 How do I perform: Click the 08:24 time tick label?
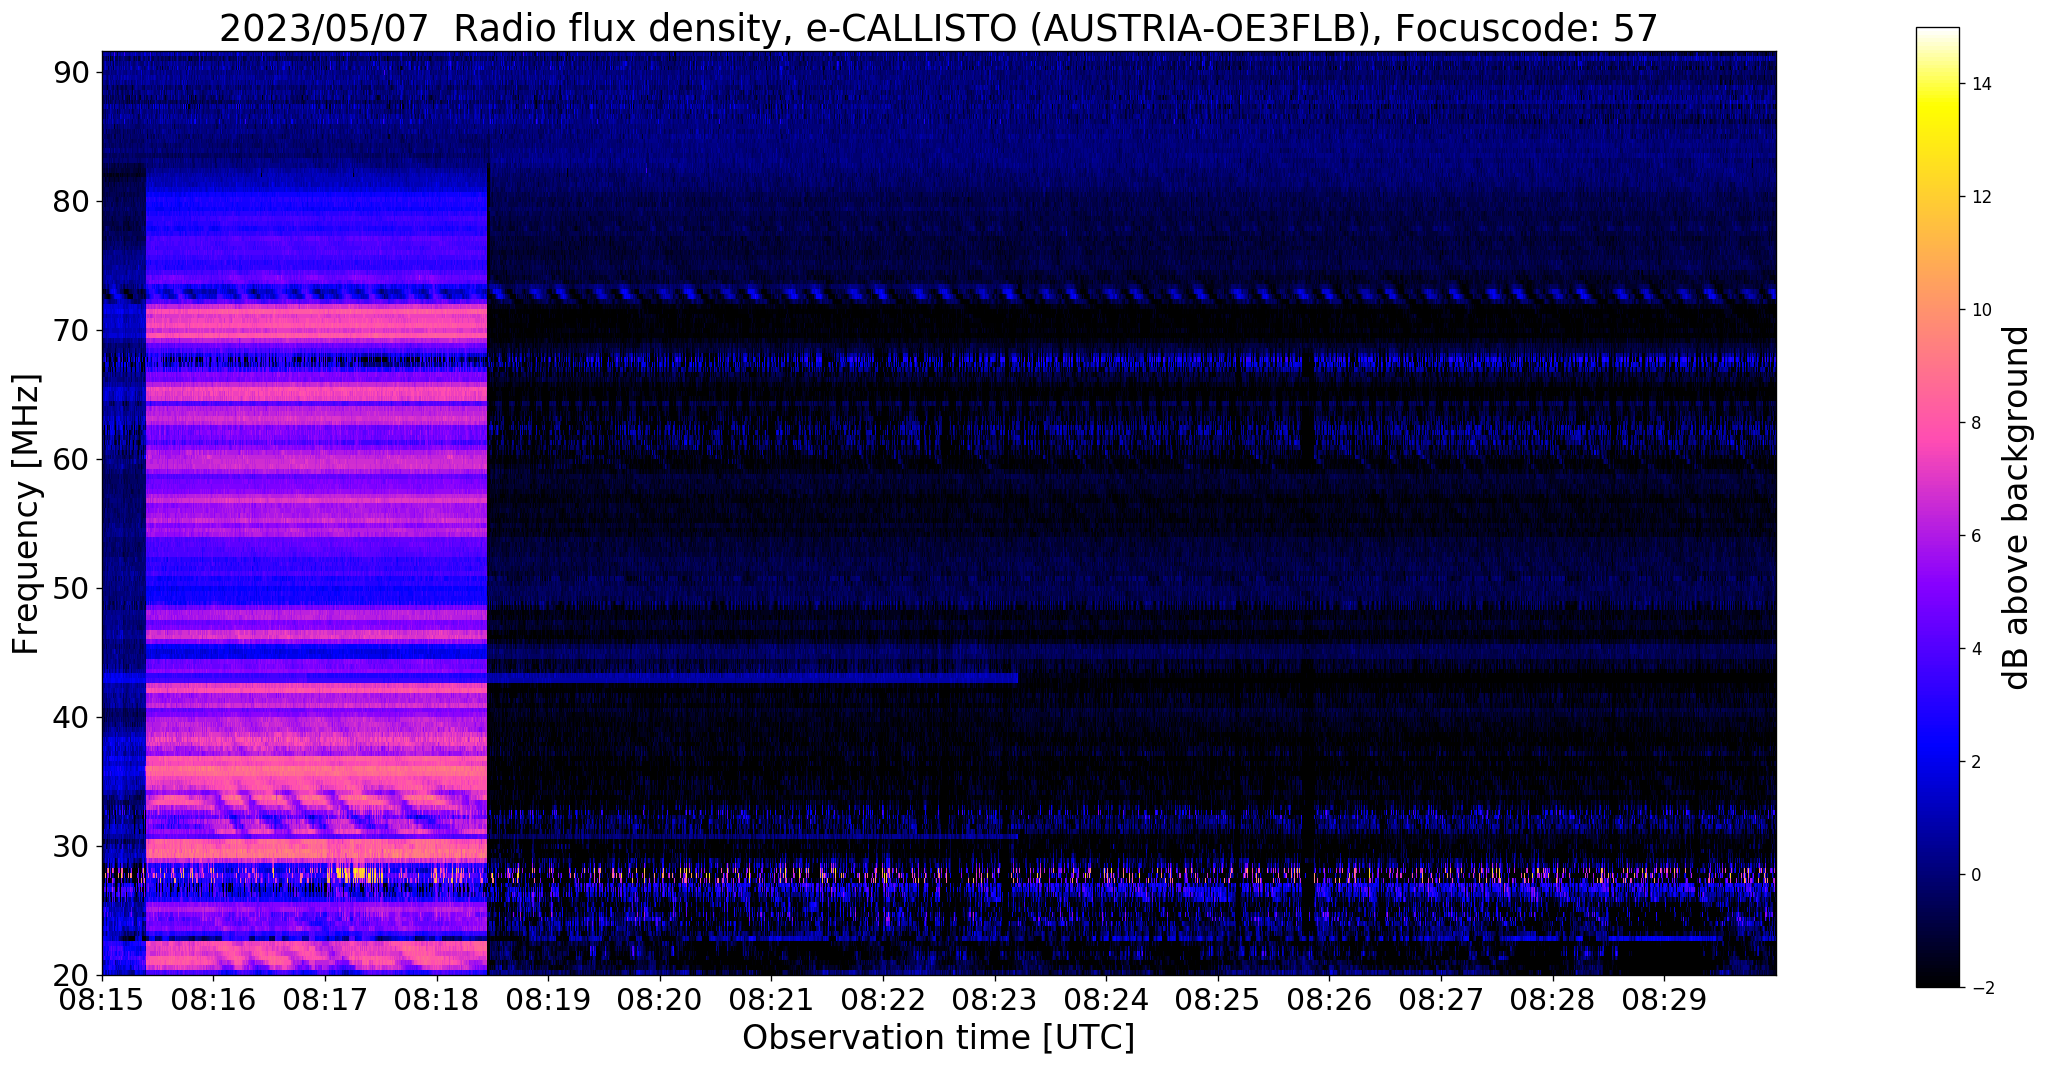click(1106, 999)
